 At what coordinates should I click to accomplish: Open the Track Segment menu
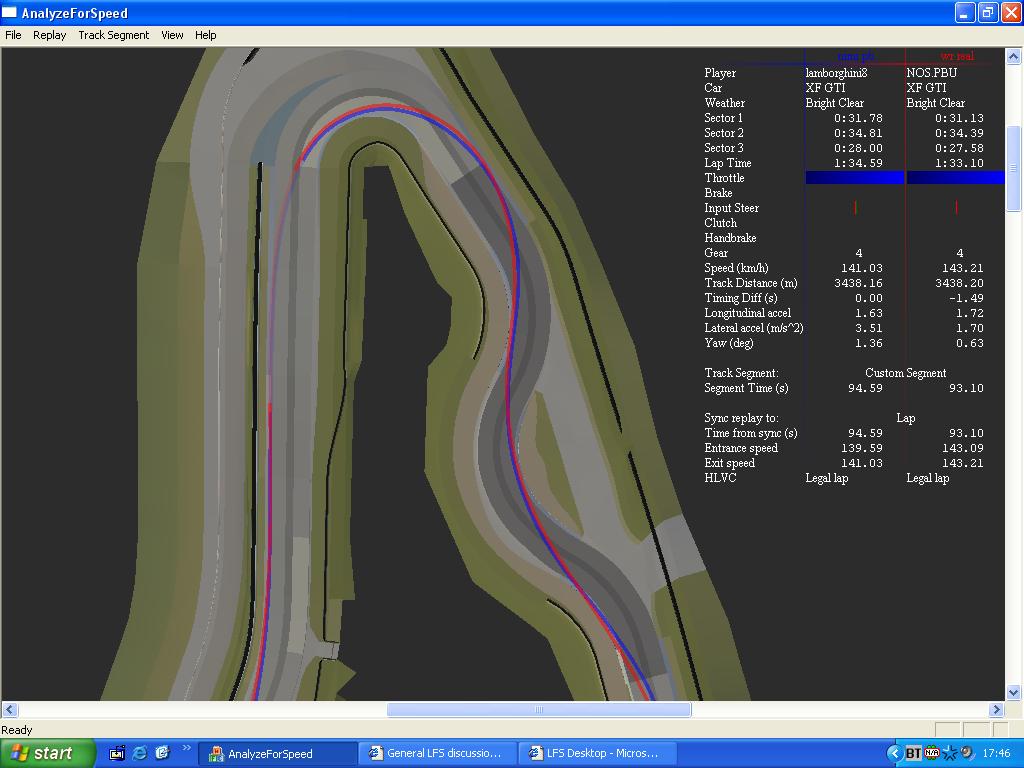[114, 35]
